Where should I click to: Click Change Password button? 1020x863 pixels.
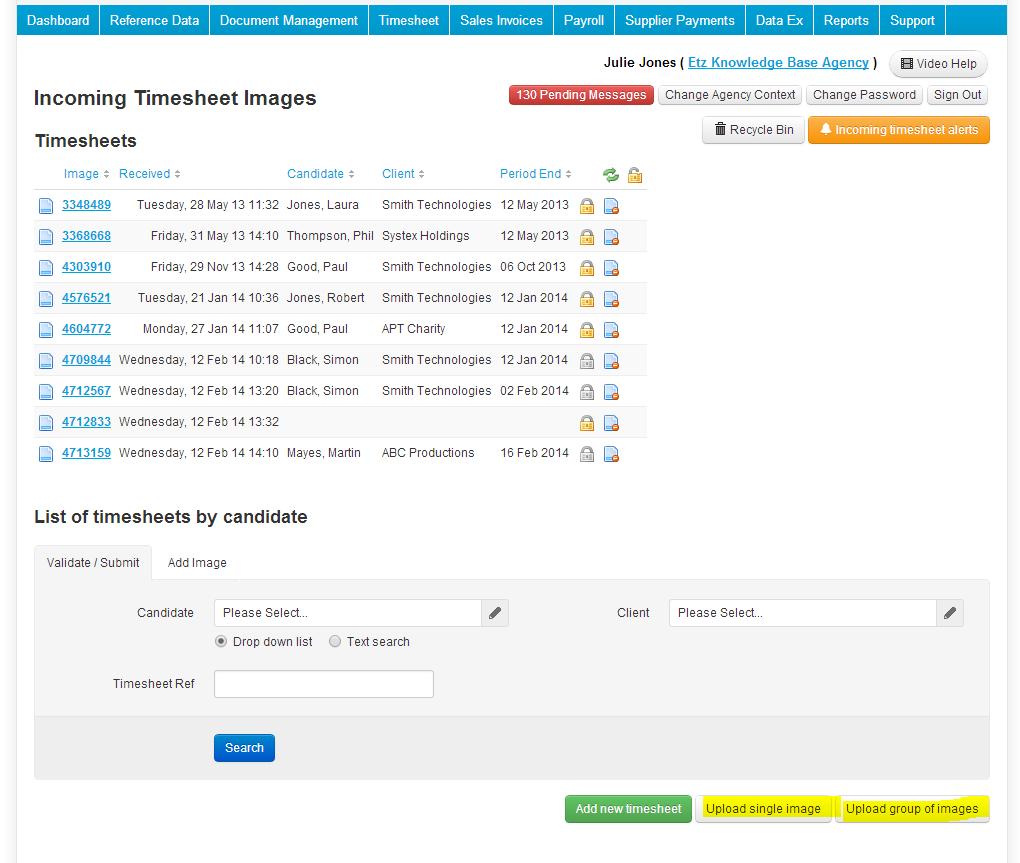pos(864,95)
